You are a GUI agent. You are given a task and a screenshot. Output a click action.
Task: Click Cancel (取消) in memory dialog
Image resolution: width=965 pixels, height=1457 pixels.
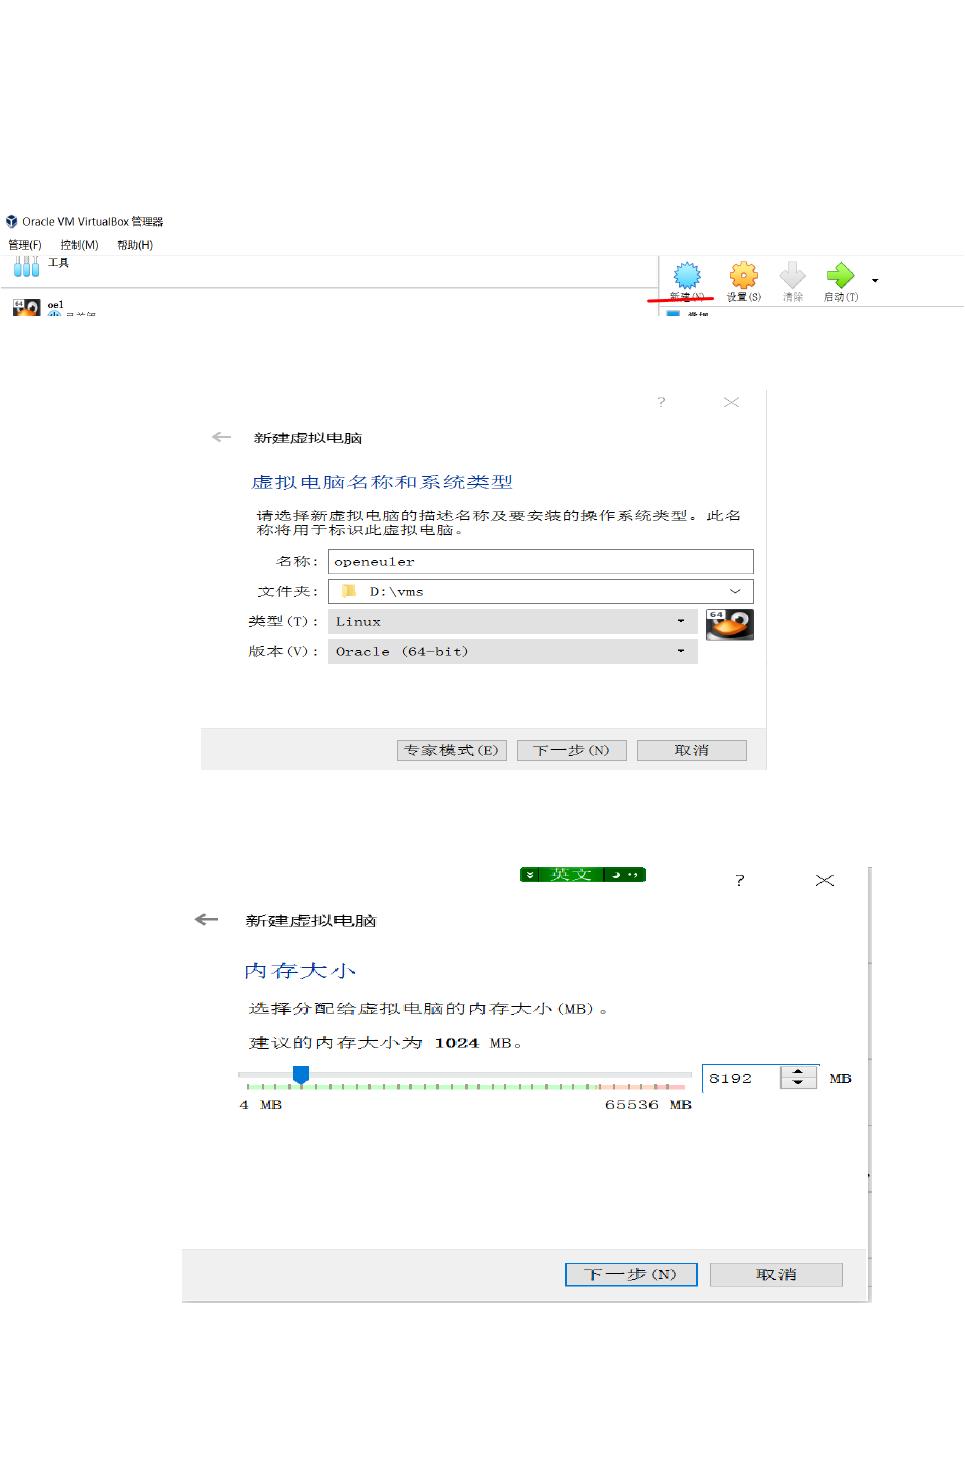point(776,1275)
